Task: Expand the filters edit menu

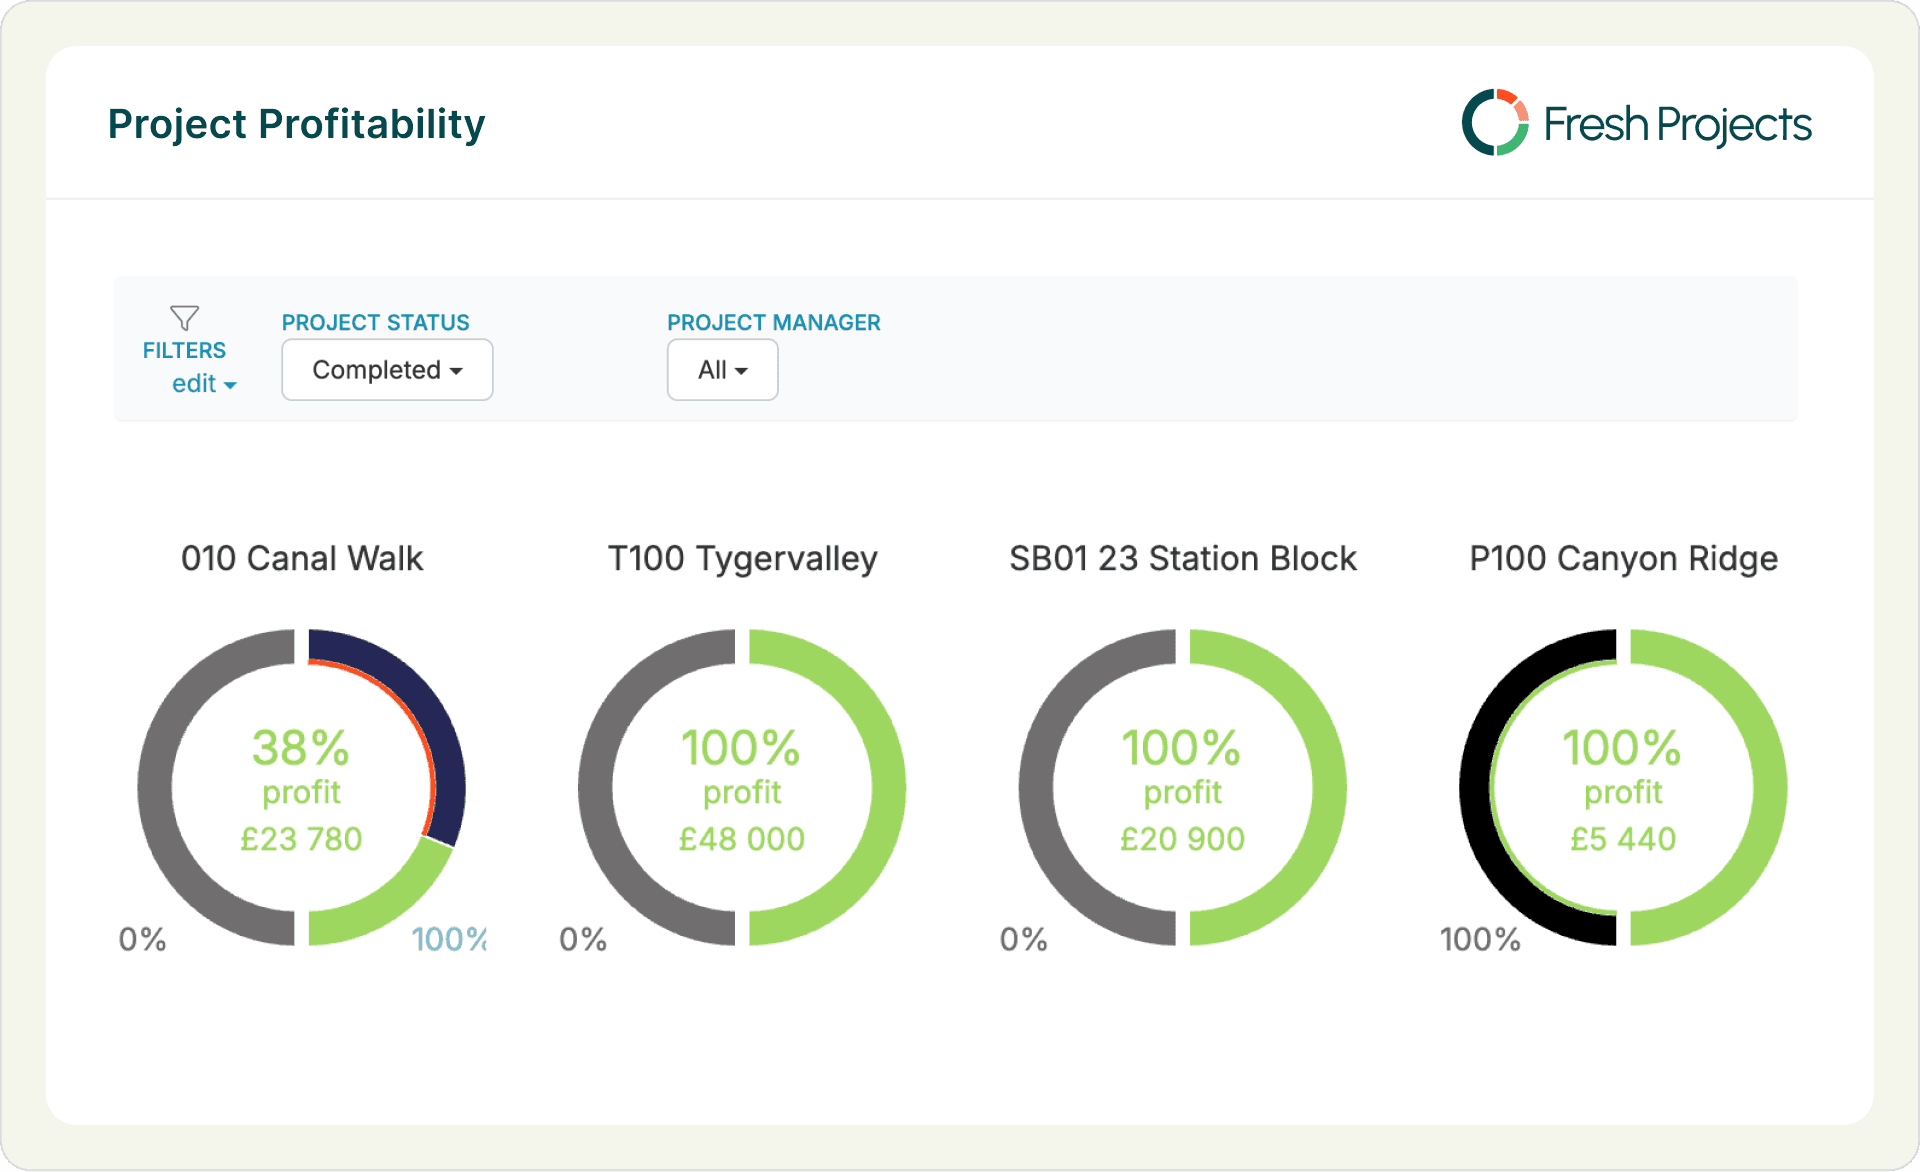Action: click(204, 384)
